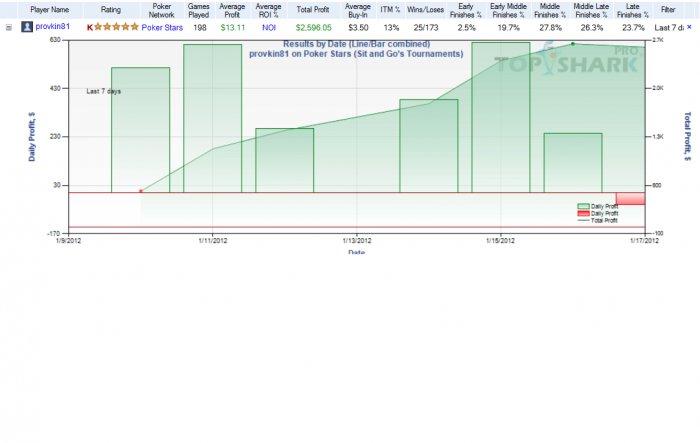This screenshot has width=700, height=443.
Task: Open the provkin81 player link
Action: (x=53, y=27)
